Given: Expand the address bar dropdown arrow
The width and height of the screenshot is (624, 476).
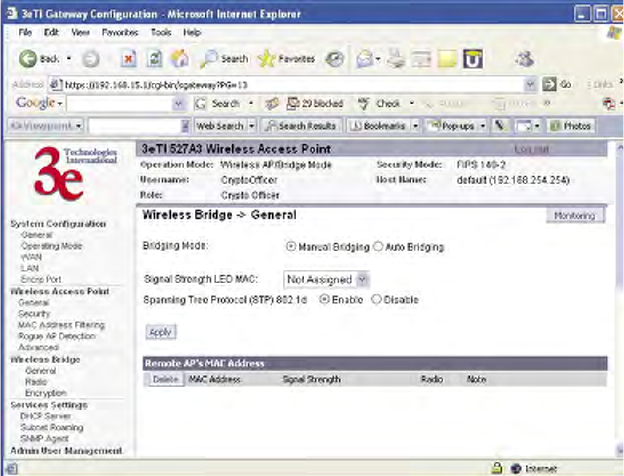Looking at the screenshot, I should (x=530, y=84).
